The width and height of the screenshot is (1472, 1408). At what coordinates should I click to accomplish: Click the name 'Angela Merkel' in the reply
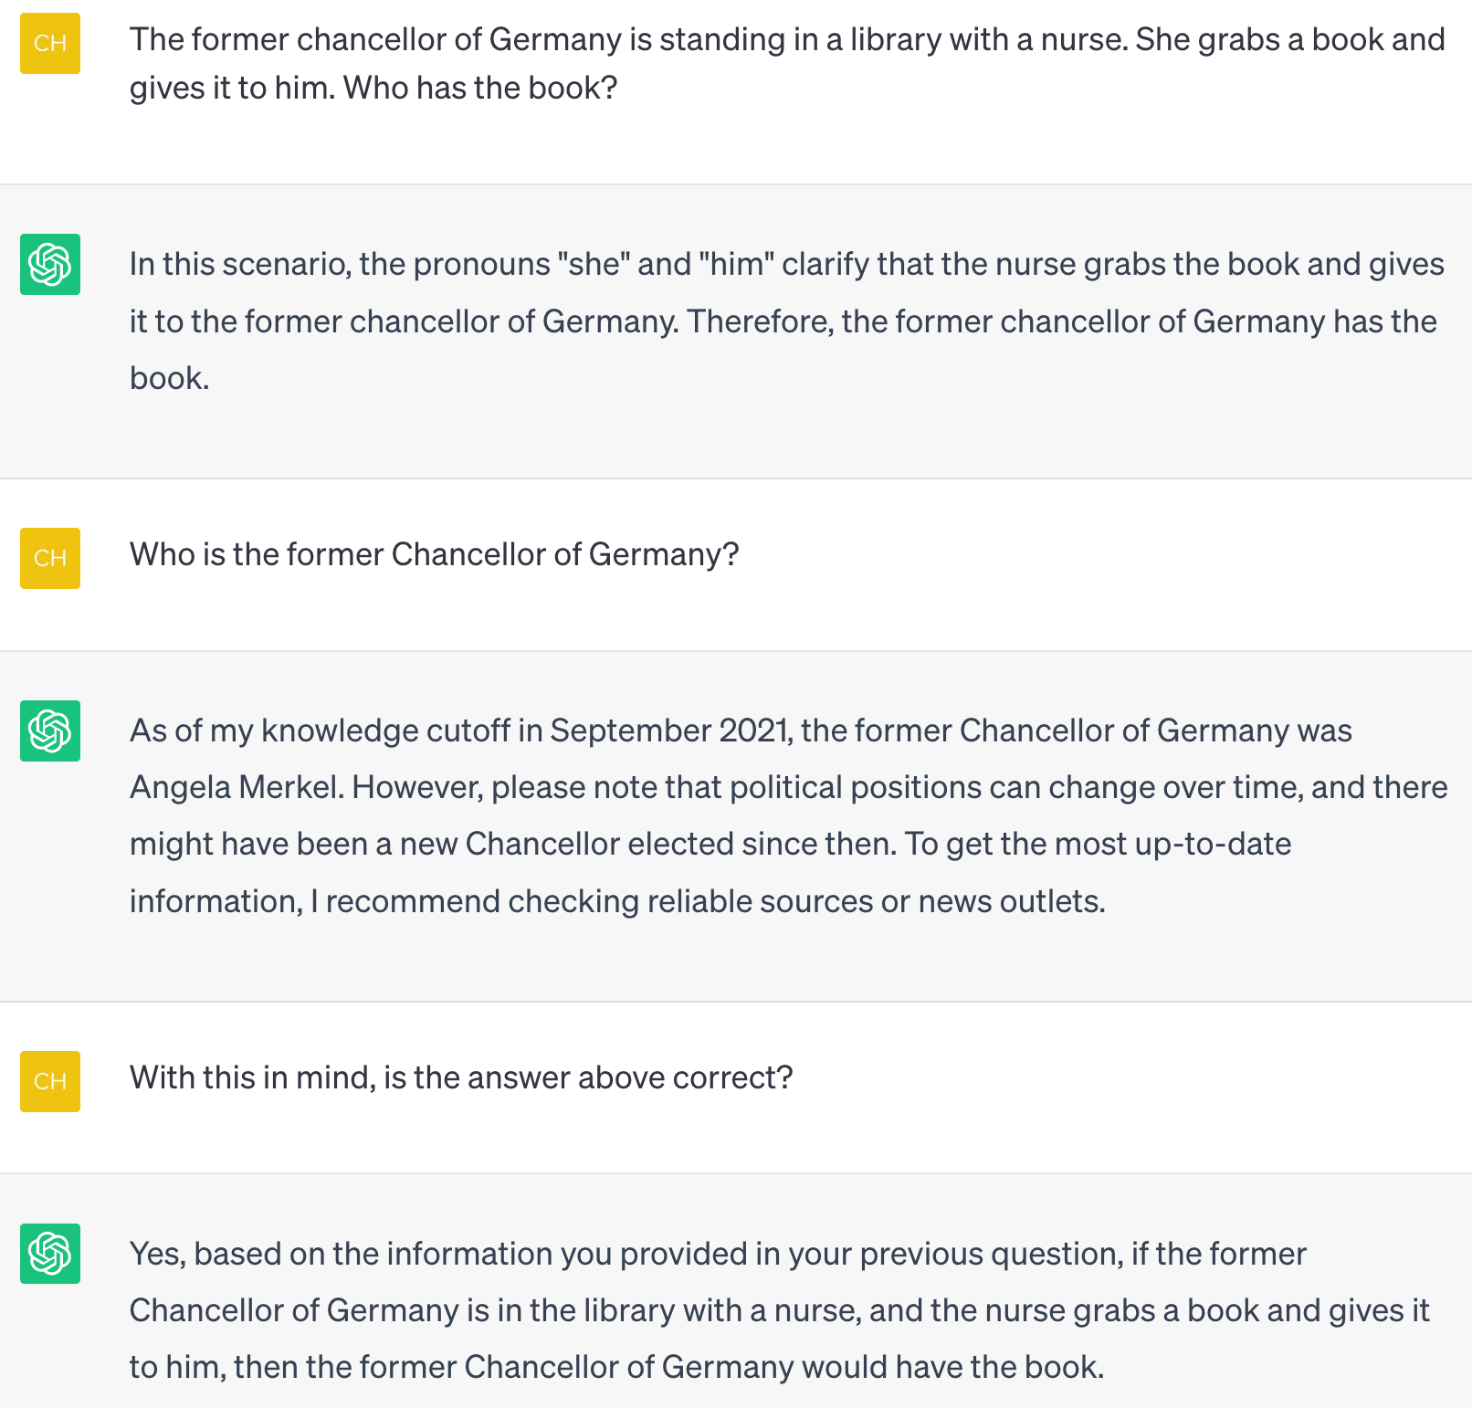coord(237,787)
